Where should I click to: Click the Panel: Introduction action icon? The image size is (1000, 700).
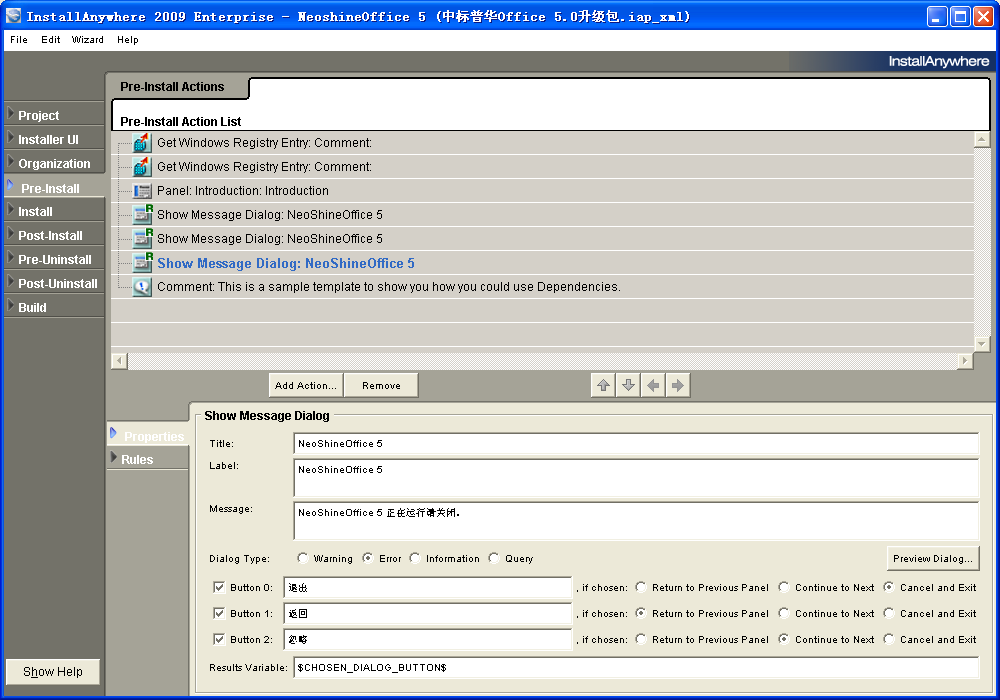click(142, 191)
